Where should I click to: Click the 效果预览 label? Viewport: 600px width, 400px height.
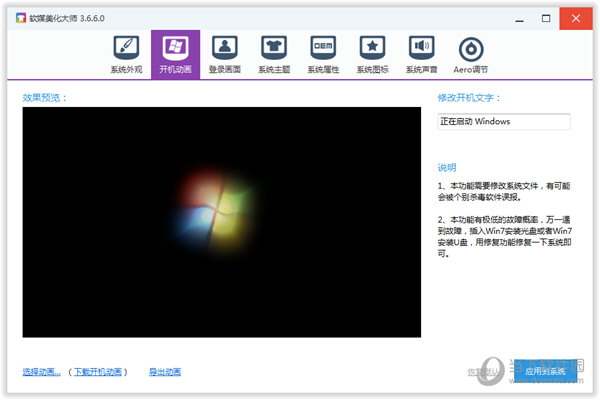44,98
